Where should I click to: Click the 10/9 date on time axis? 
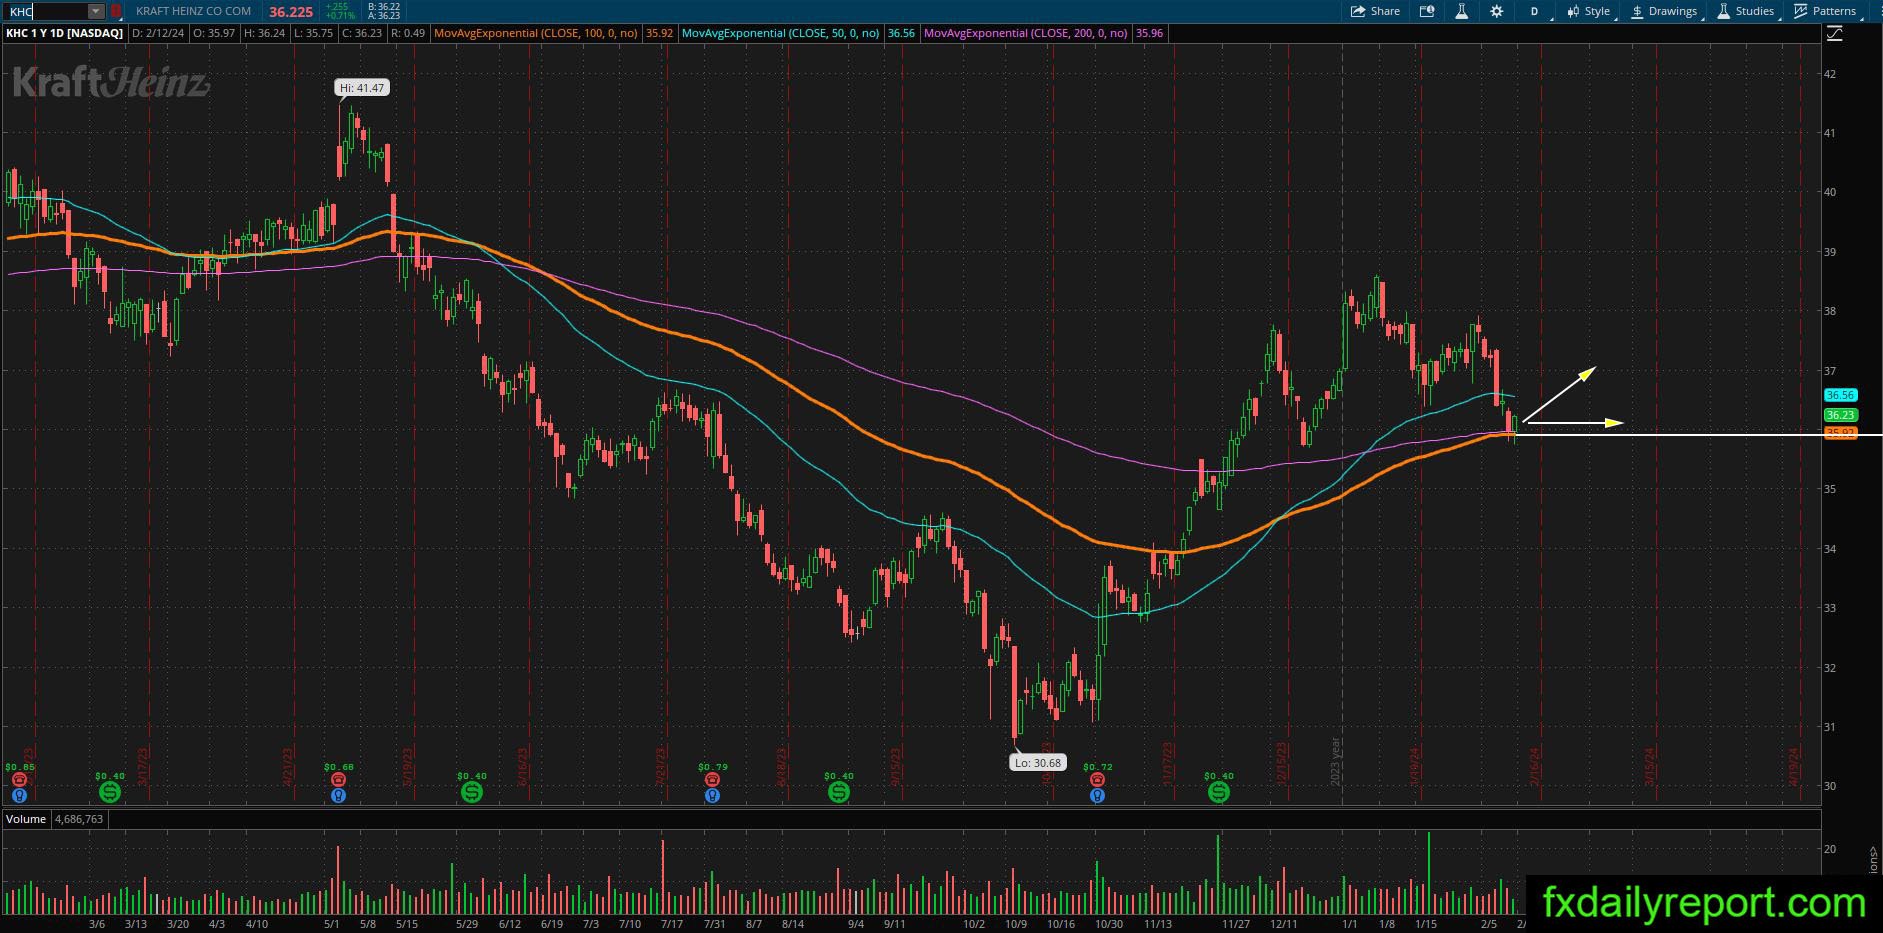pos(1016,924)
